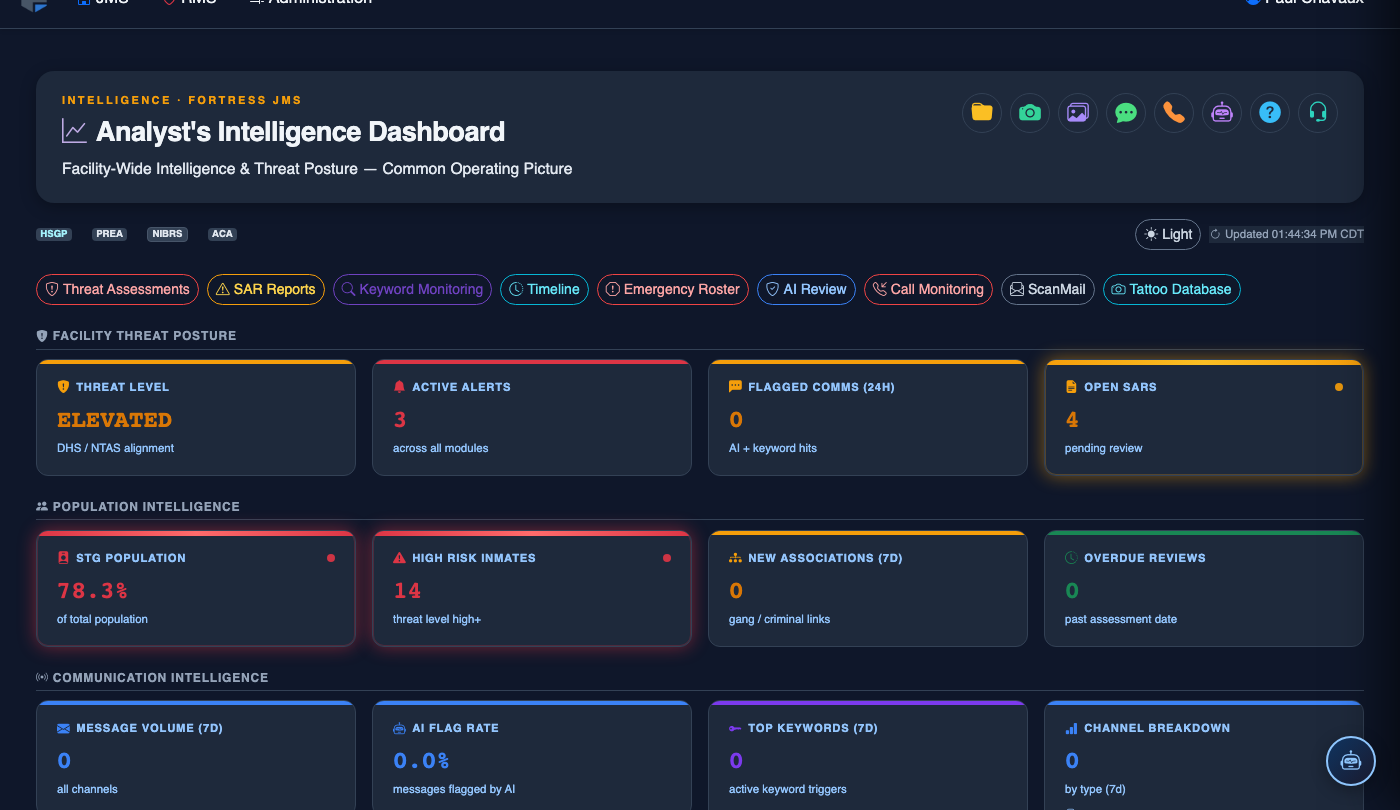Click the PREA badge

[x=110, y=234]
